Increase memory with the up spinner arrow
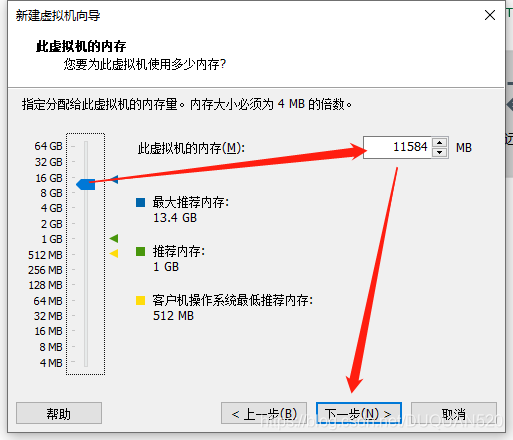The width and height of the screenshot is (513, 440). point(440,142)
